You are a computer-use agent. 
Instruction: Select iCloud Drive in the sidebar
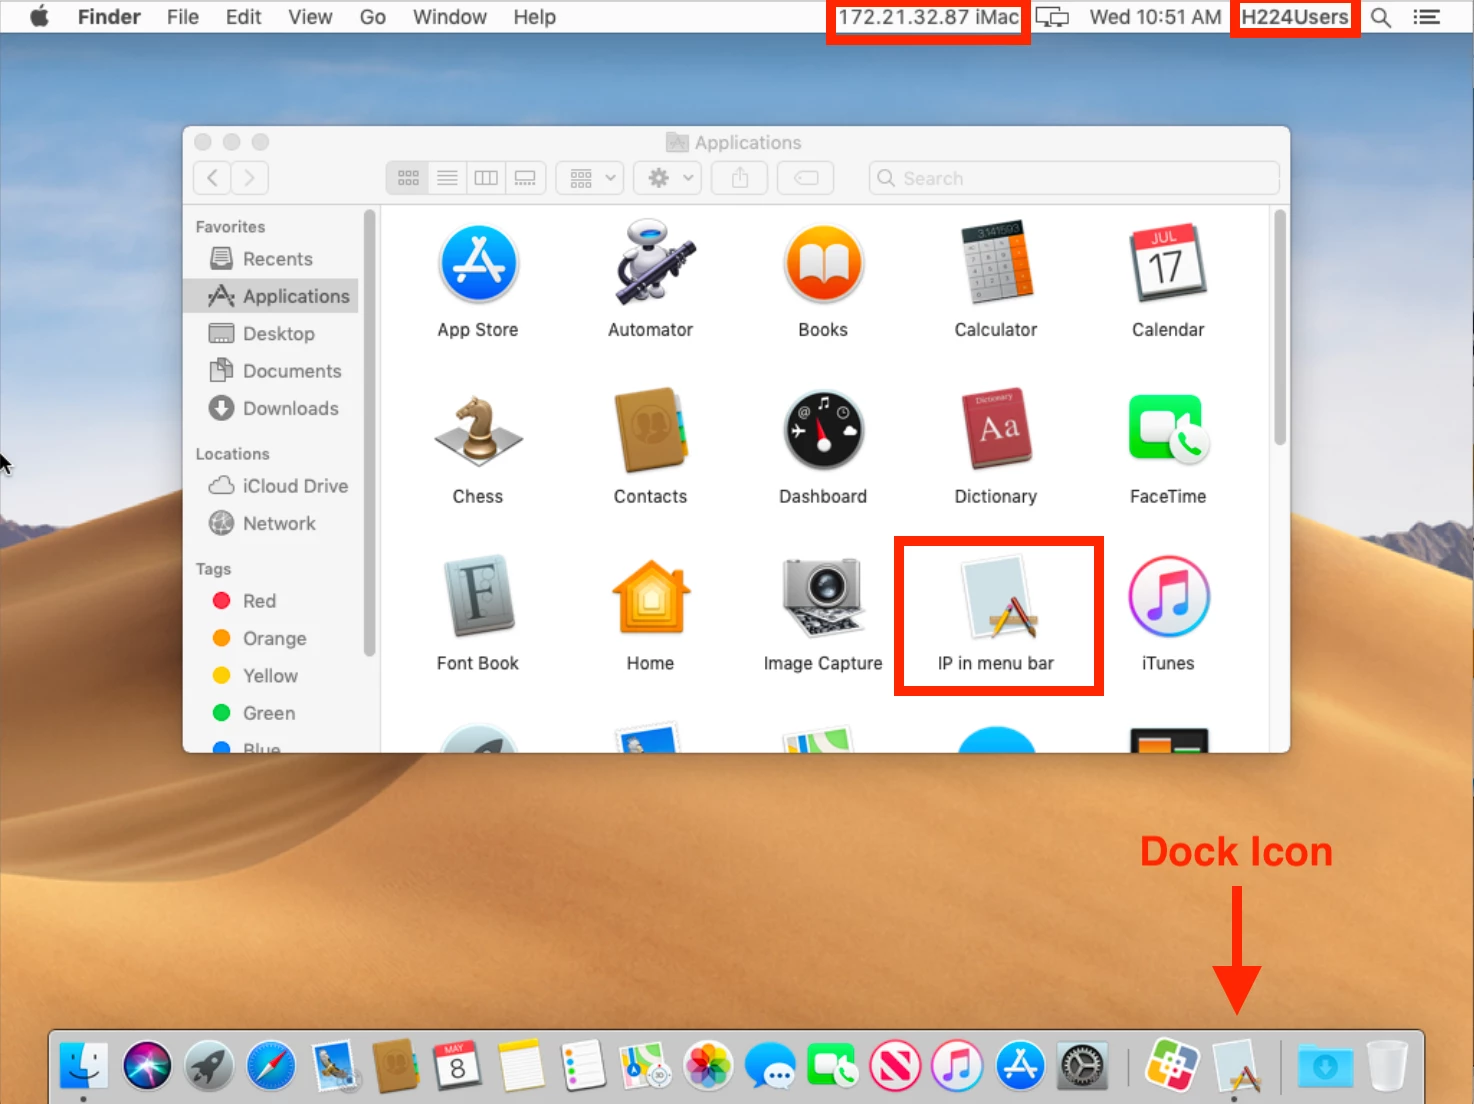271,486
